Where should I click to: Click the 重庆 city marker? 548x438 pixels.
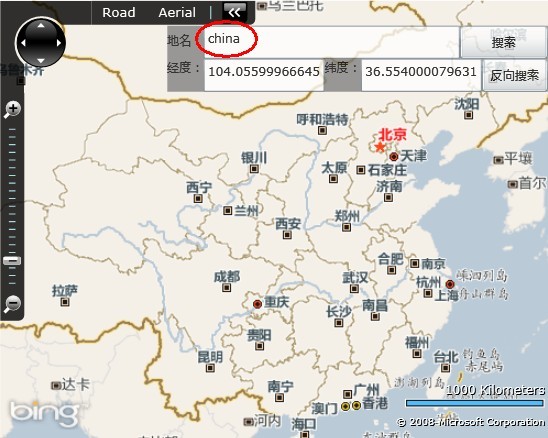point(257,304)
